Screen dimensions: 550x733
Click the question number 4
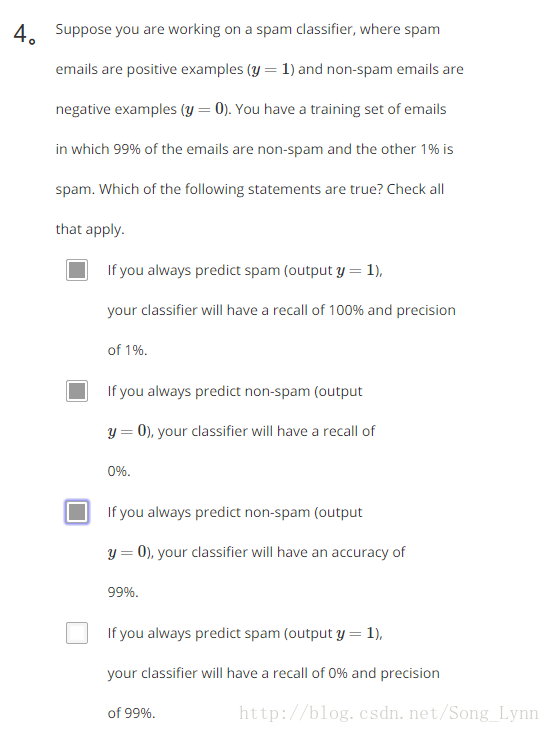(x=24, y=34)
